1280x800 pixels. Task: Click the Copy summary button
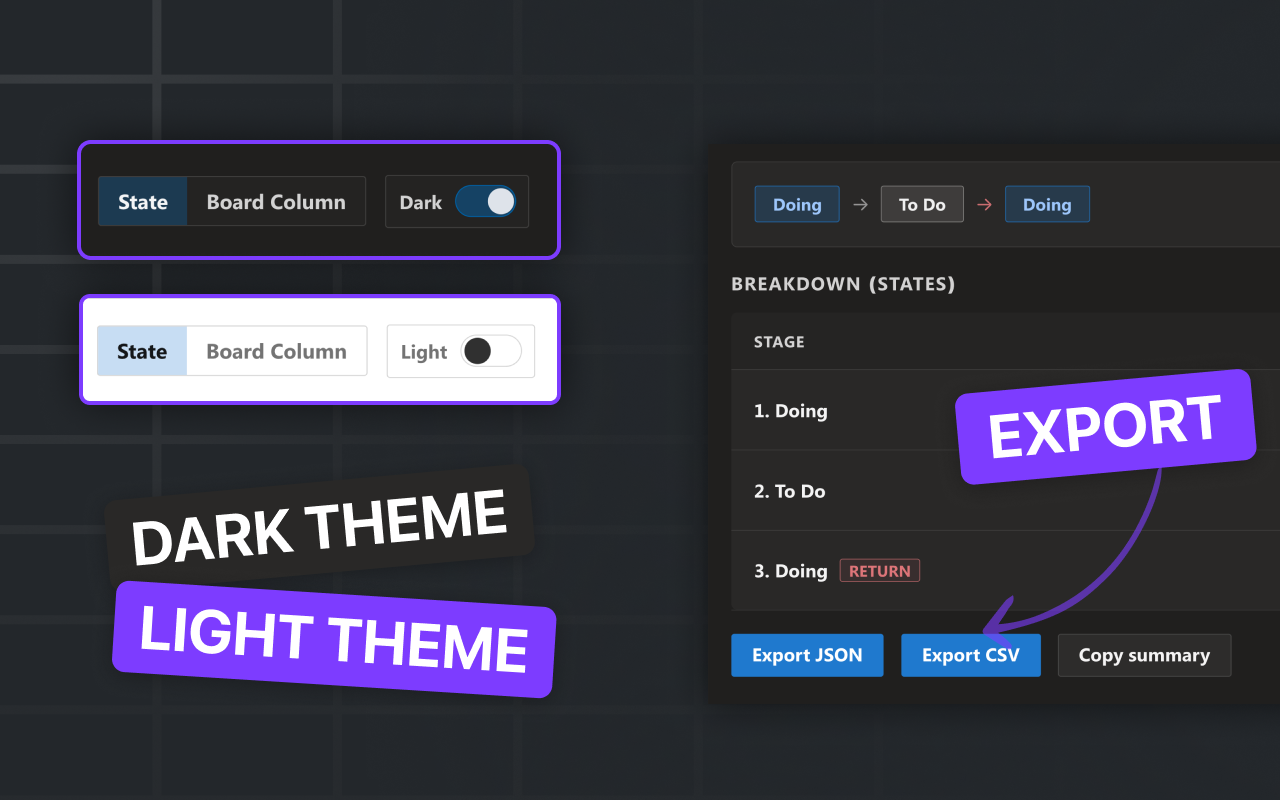click(x=1144, y=655)
